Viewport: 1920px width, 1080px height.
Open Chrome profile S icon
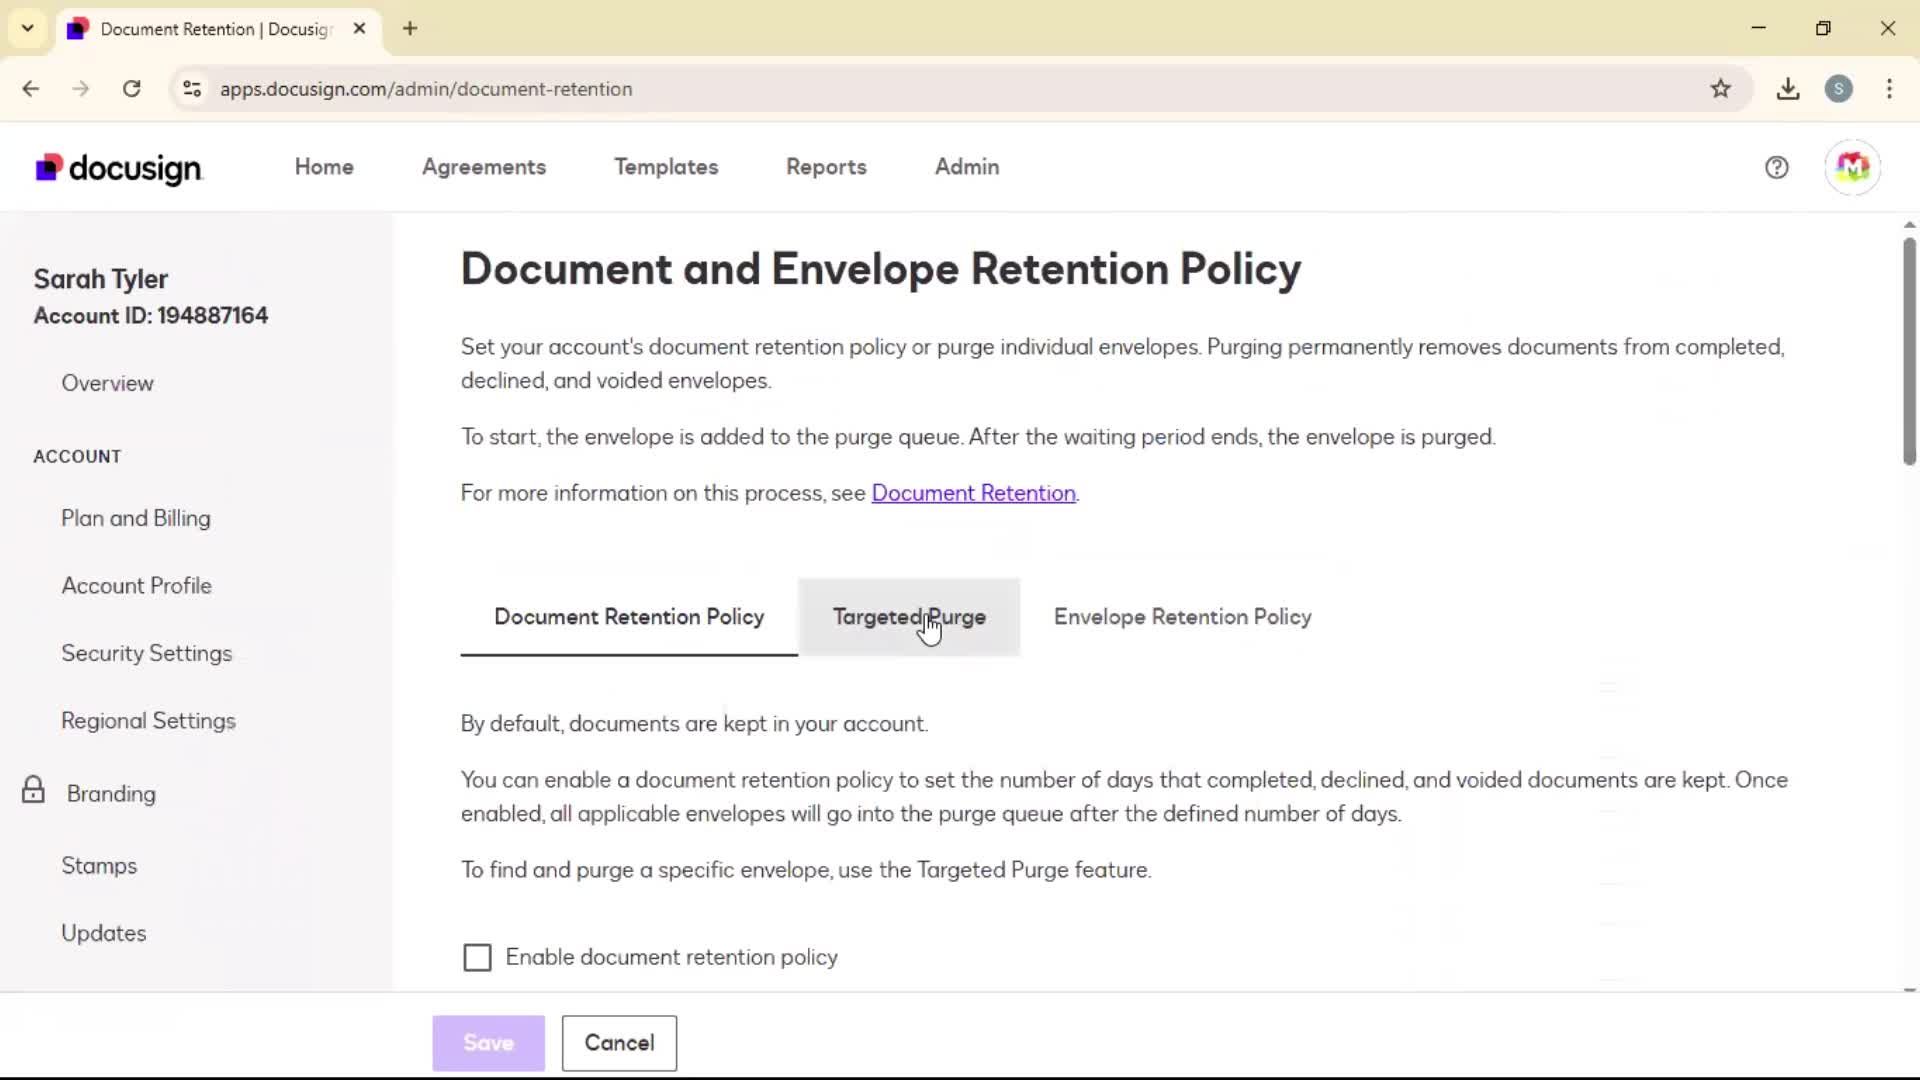click(x=1838, y=89)
